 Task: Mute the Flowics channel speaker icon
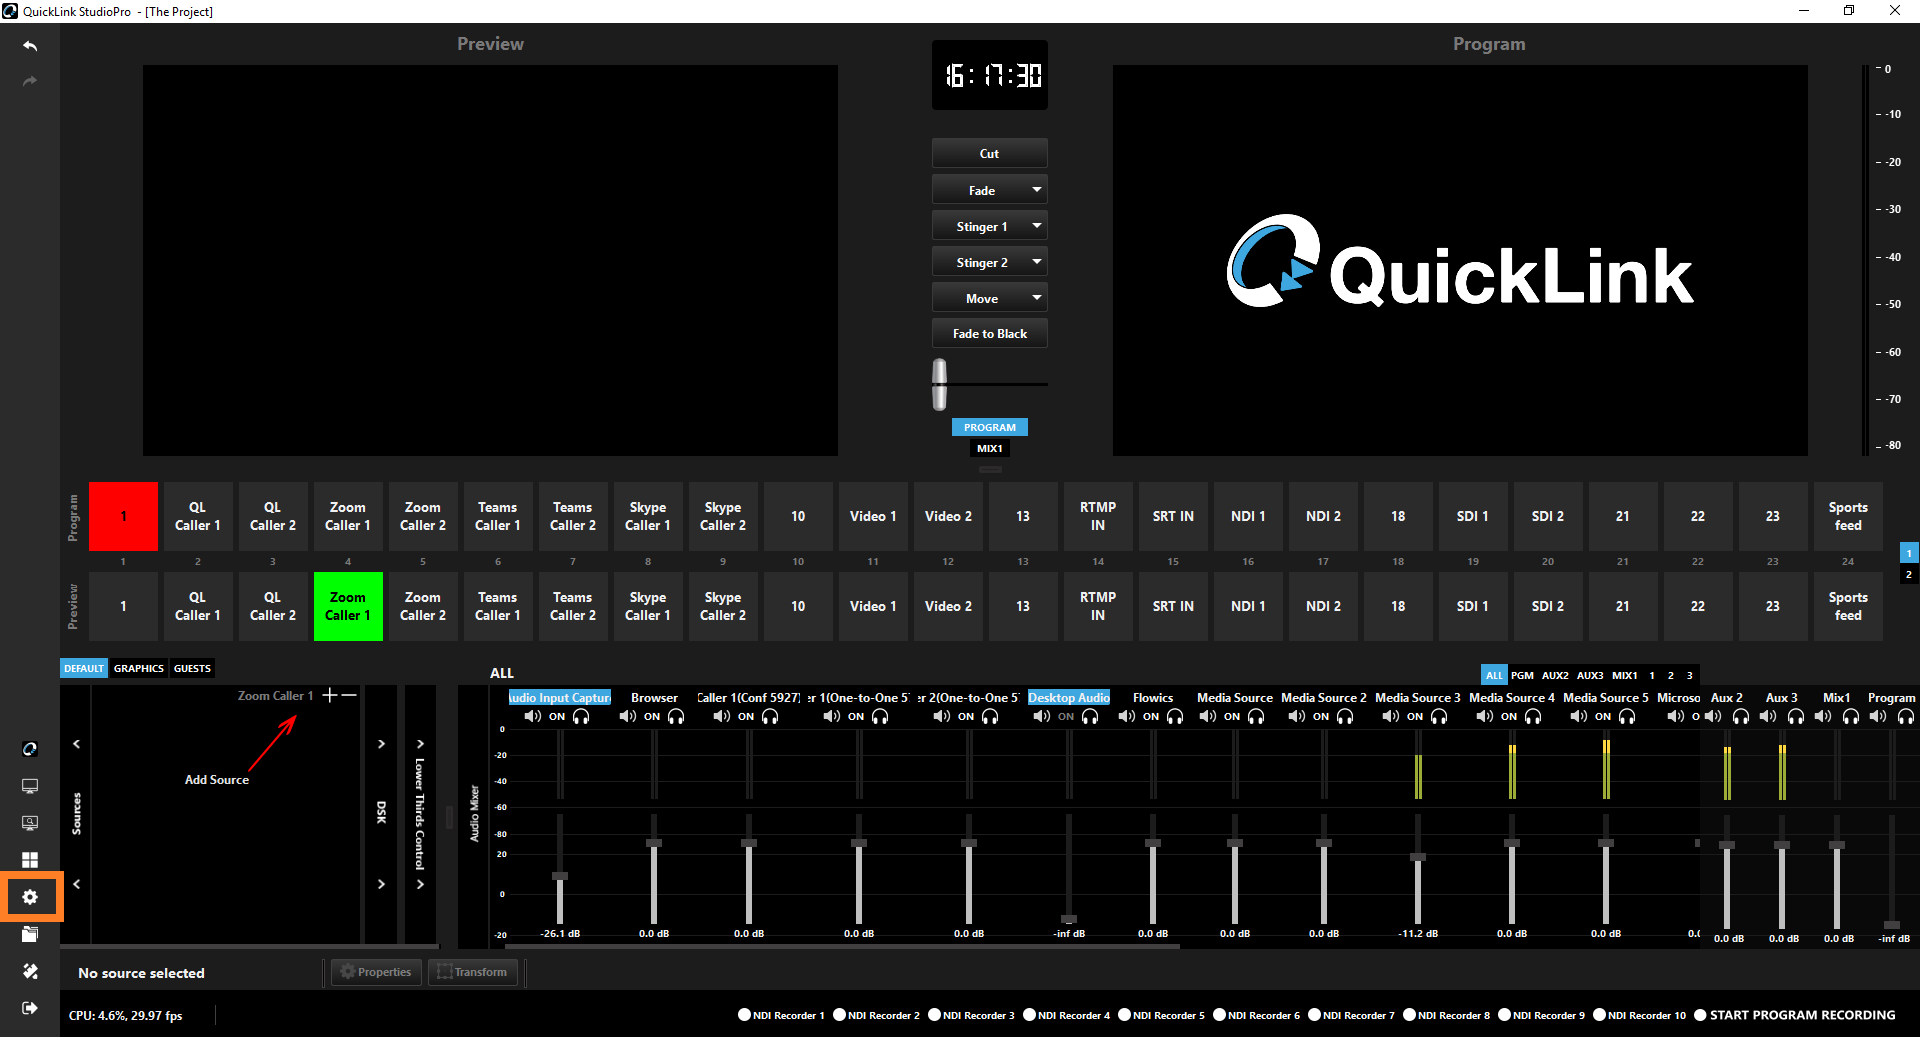tap(1126, 716)
